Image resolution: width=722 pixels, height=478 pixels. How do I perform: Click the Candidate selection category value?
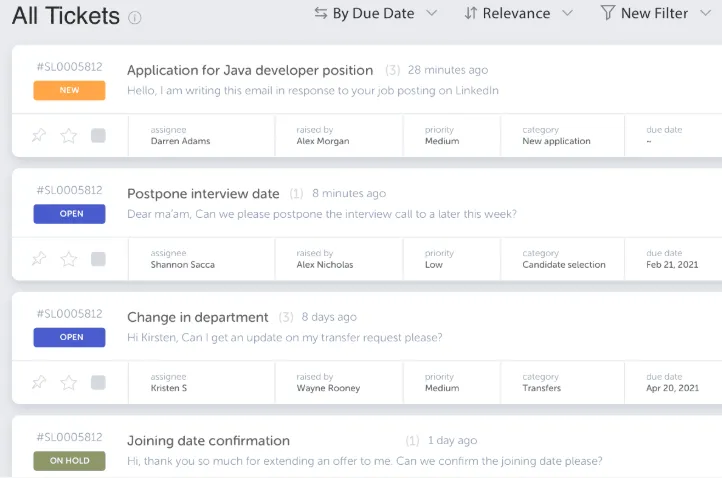pyautogui.click(x=564, y=264)
